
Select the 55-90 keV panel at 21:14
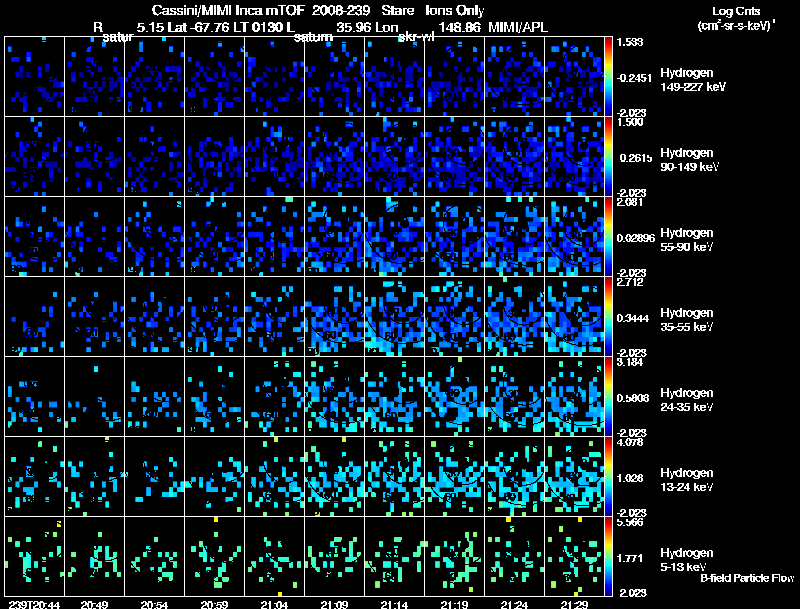(x=394, y=237)
